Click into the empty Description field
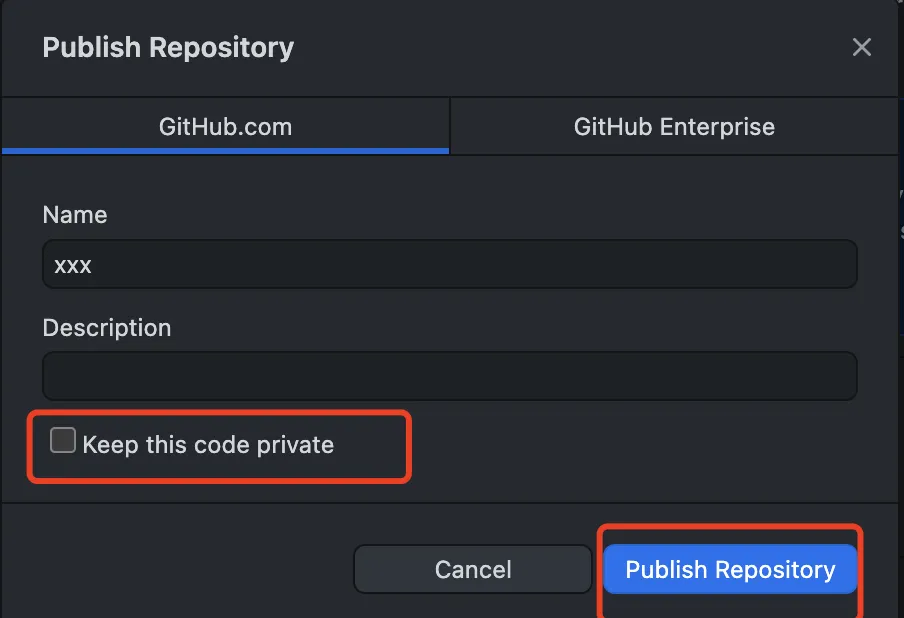The height and width of the screenshot is (618, 904). [x=450, y=376]
